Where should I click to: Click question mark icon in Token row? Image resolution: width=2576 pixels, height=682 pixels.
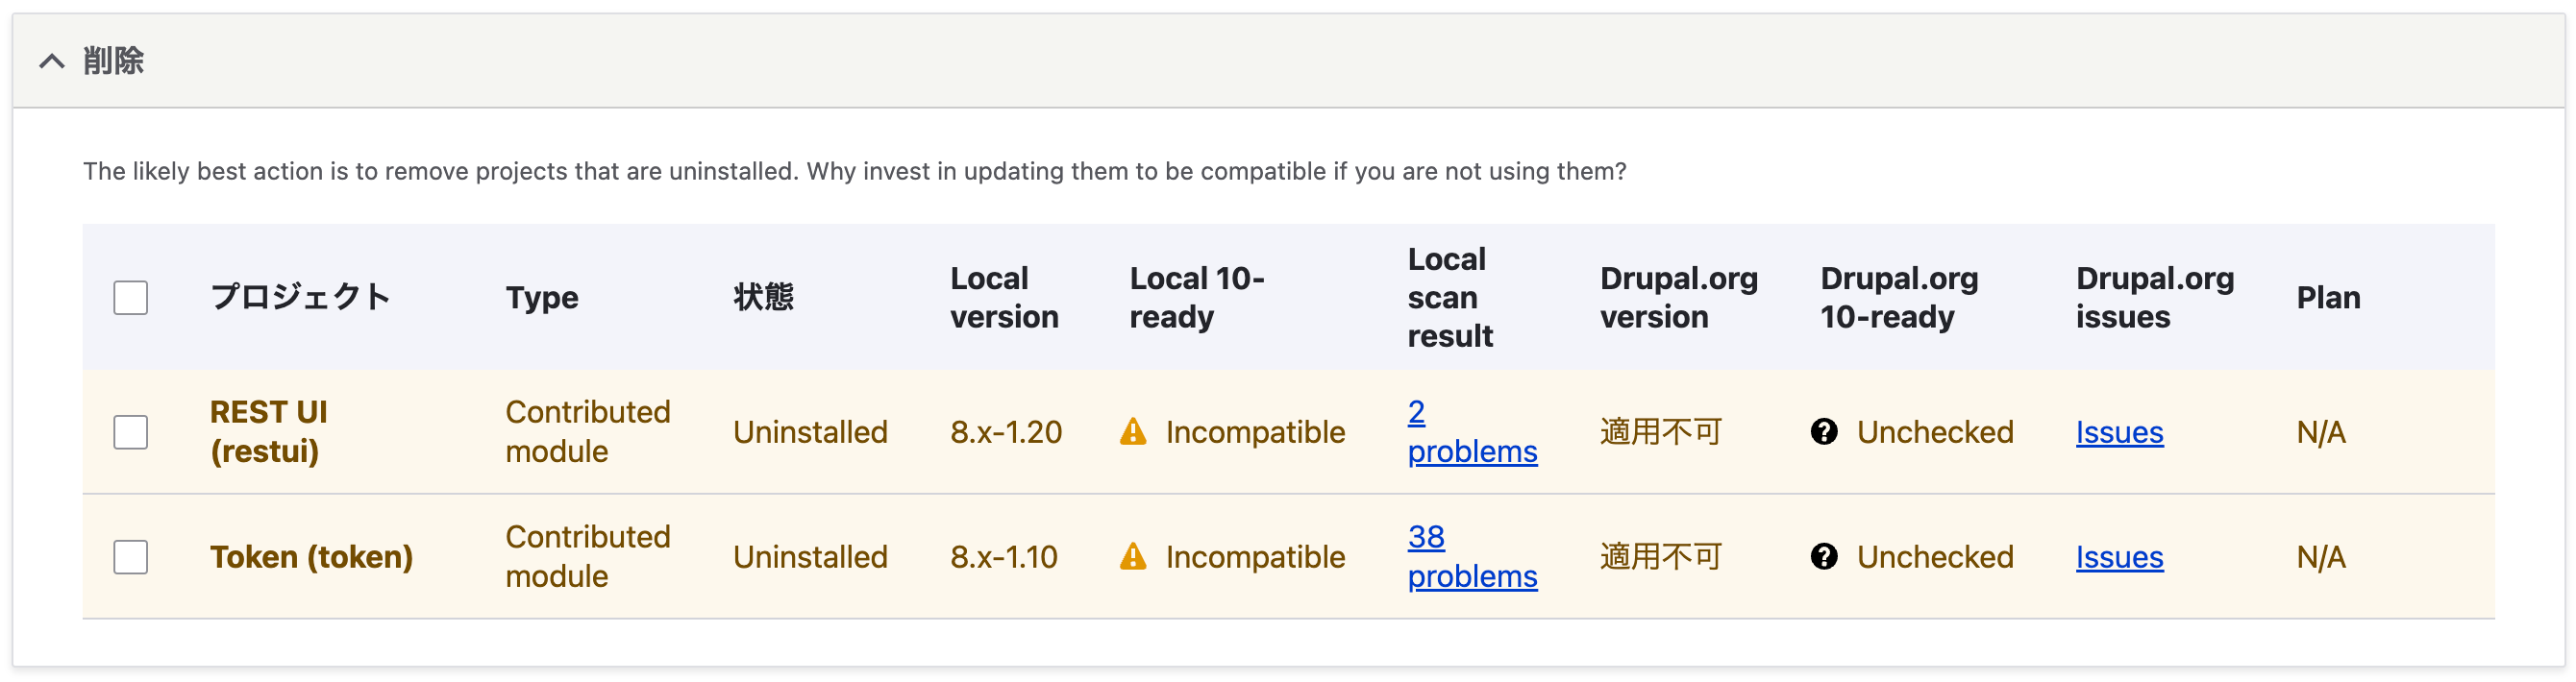pyautogui.click(x=1824, y=557)
